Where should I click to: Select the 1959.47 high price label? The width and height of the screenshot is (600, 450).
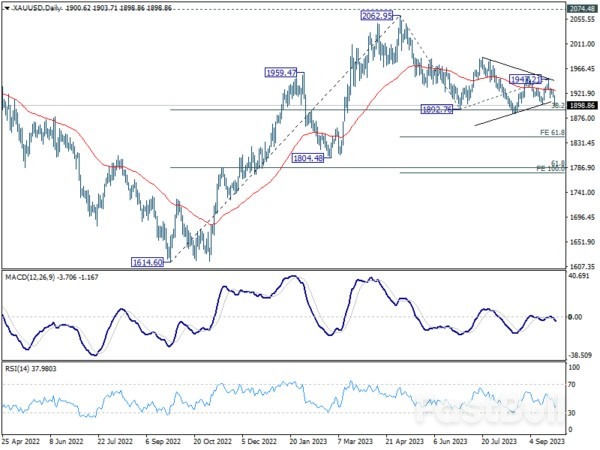pos(280,72)
